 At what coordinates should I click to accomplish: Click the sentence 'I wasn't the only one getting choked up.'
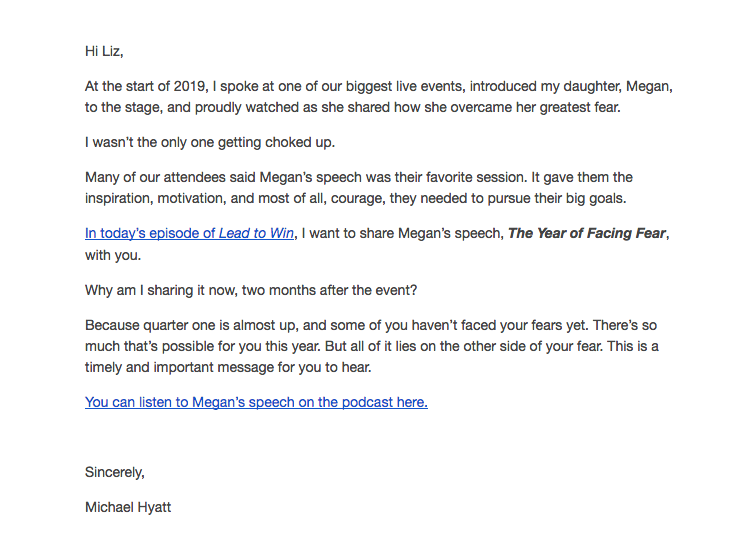pos(210,142)
